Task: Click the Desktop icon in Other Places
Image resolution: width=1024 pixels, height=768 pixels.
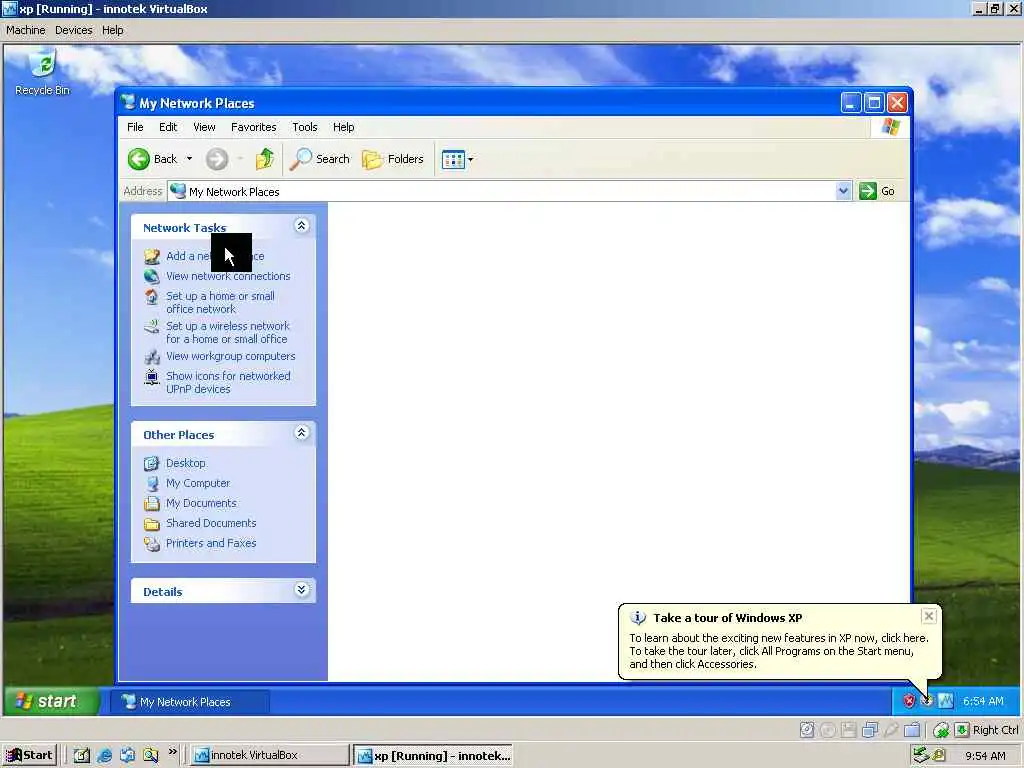Action: pos(152,464)
